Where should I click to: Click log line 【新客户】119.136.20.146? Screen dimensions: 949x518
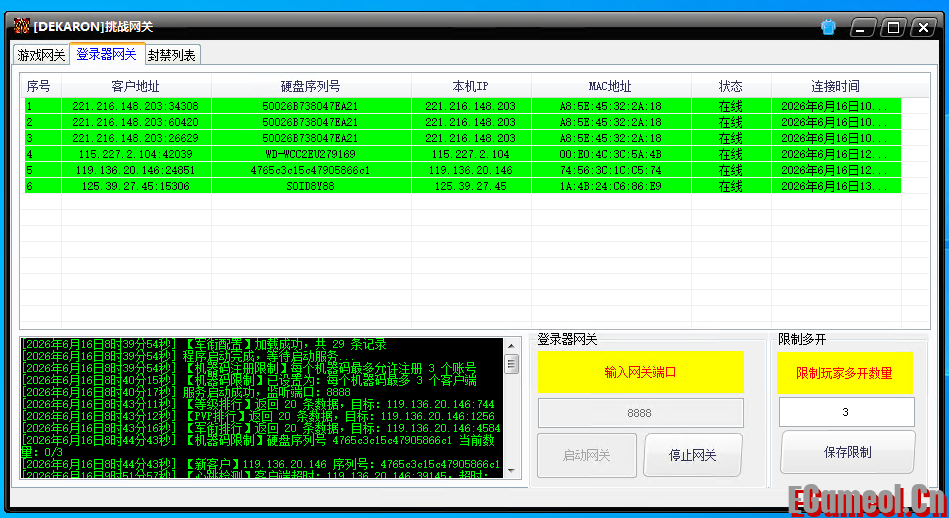tap(261, 464)
